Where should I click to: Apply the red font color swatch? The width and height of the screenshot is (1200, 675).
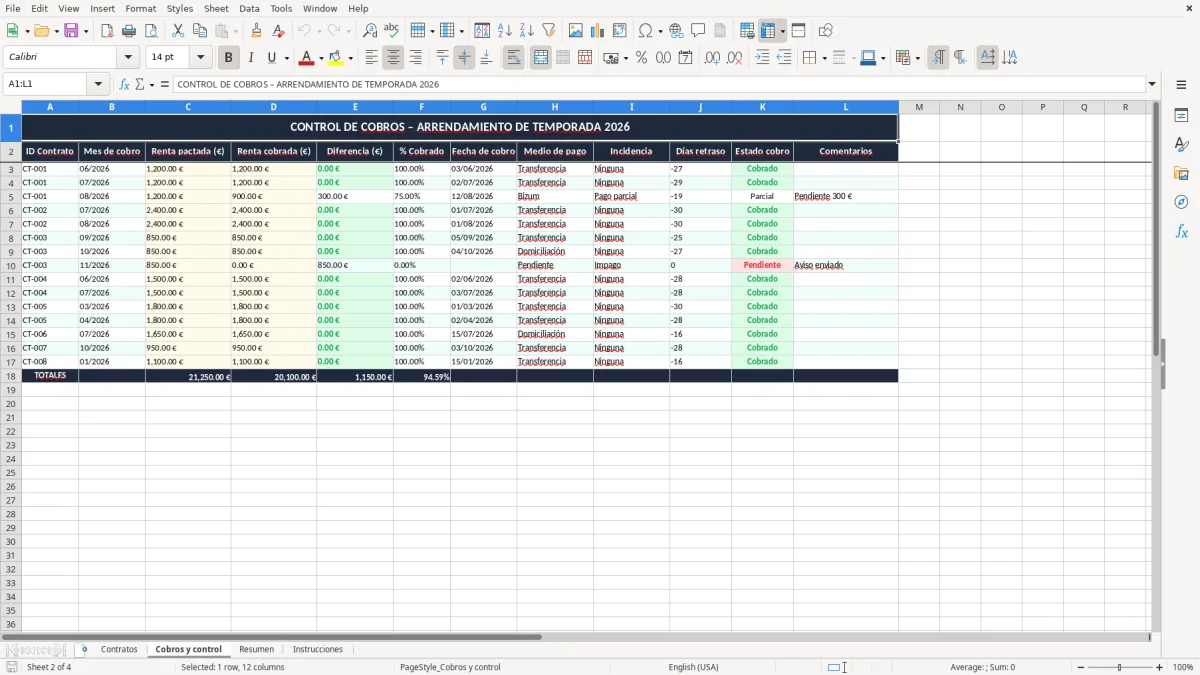click(x=307, y=58)
